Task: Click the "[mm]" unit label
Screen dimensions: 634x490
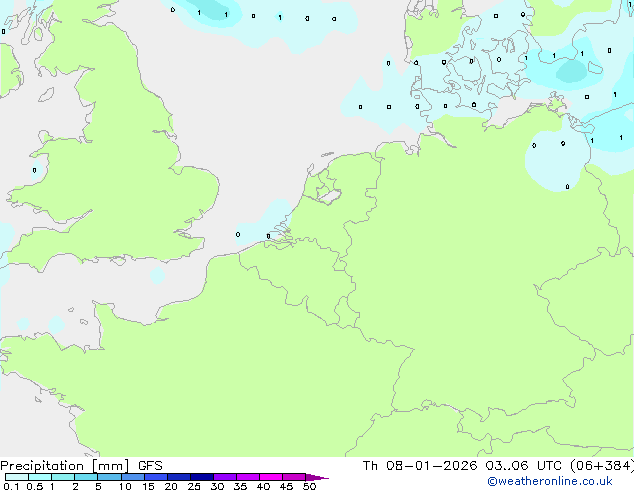Action: pyautogui.click(x=110, y=466)
